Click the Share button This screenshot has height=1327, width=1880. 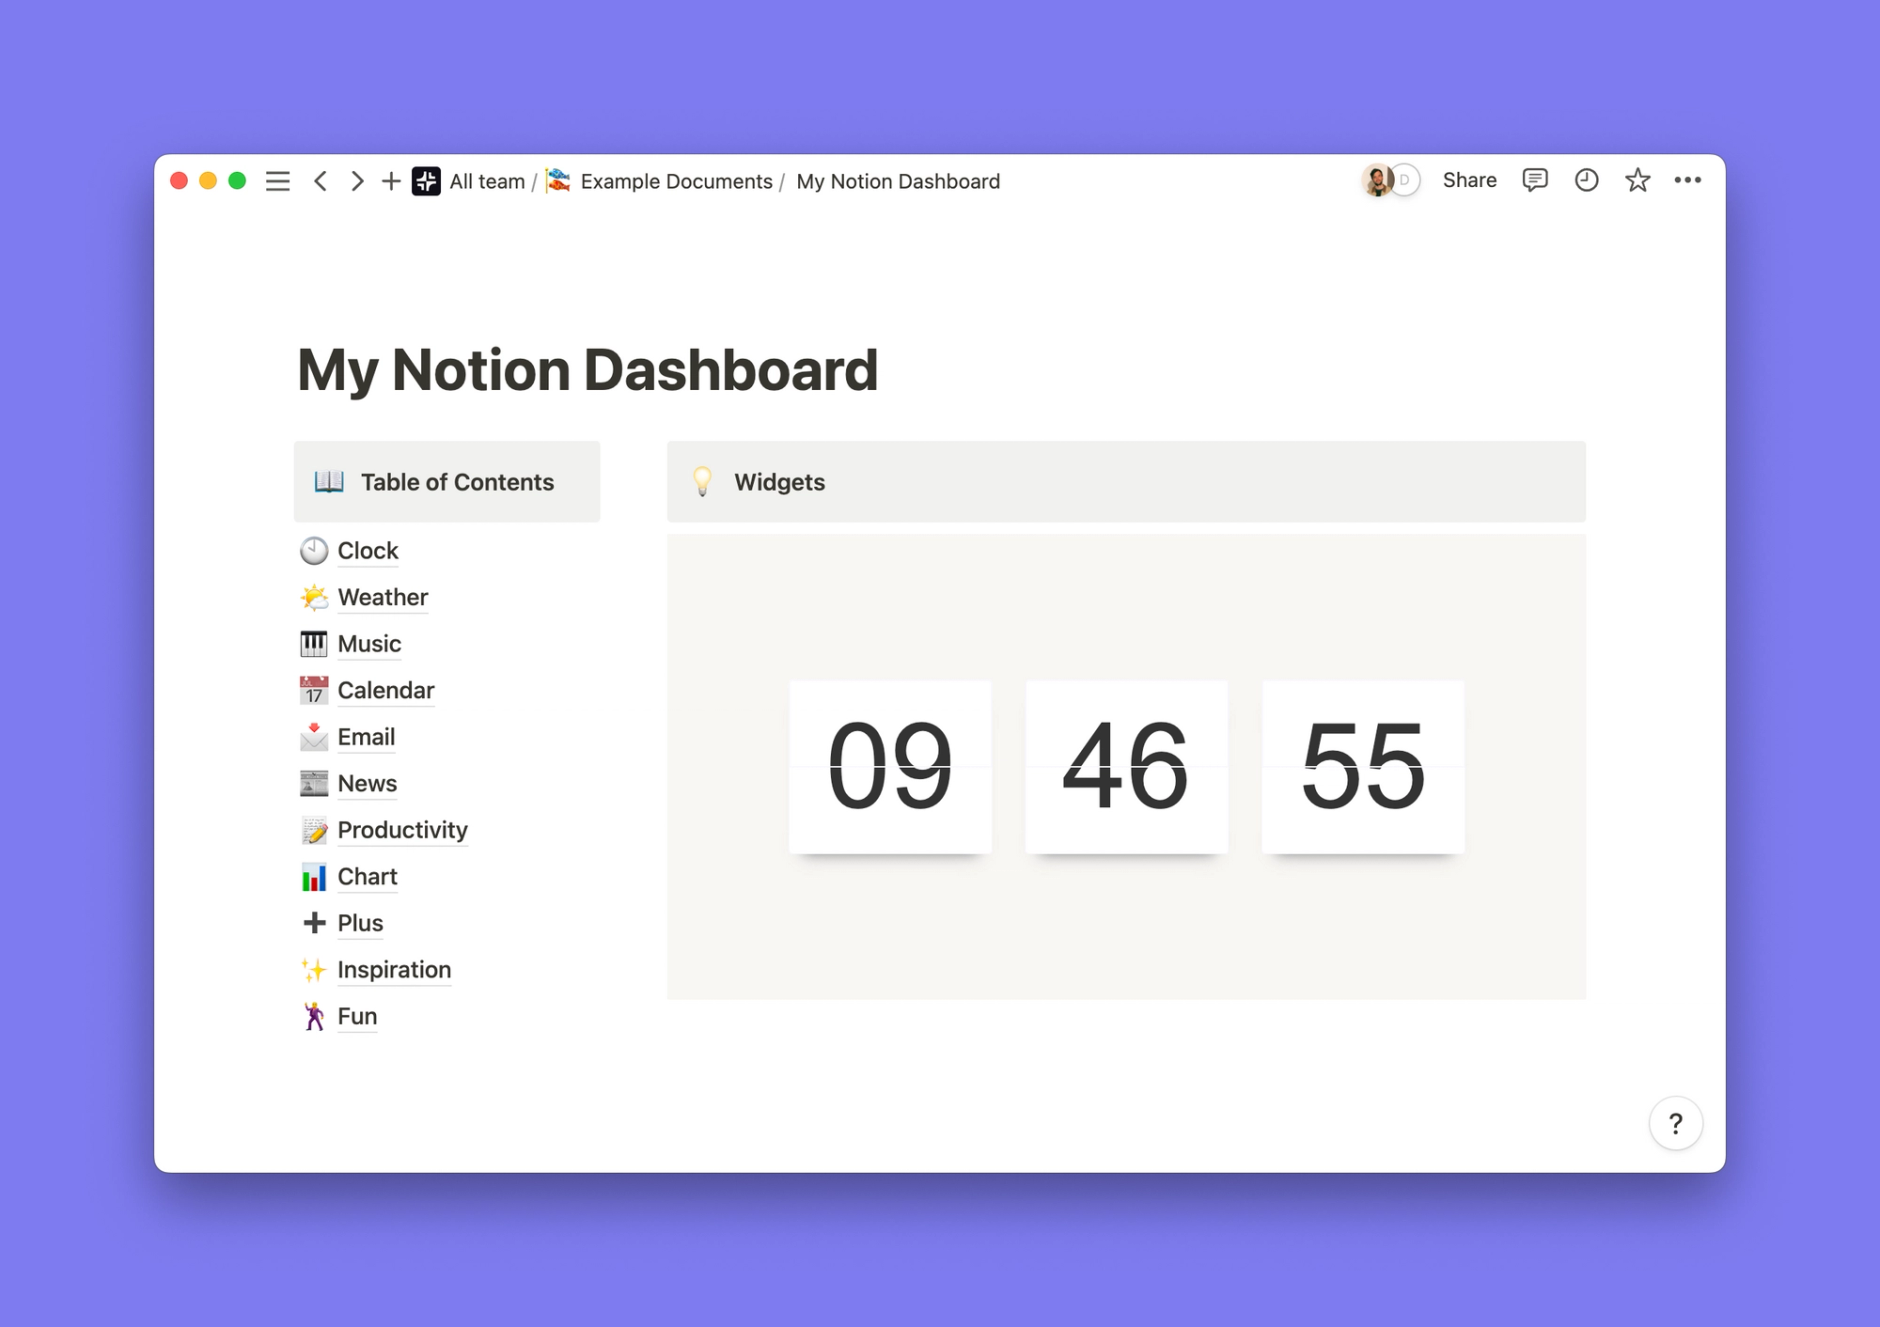pos(1469,180)
